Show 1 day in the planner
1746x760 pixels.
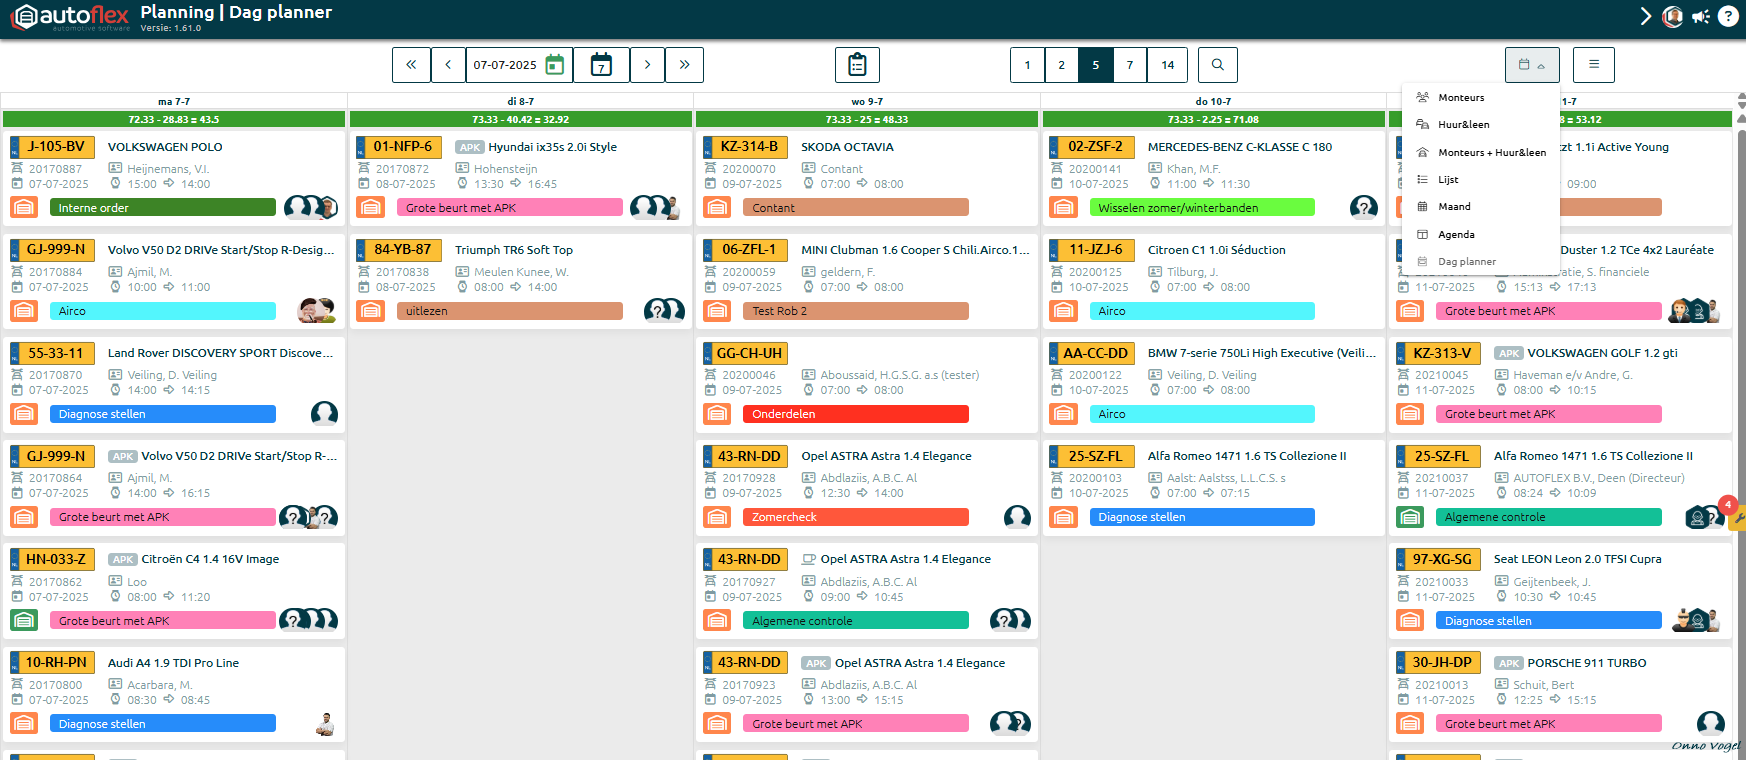click(x=1027, y=65)
